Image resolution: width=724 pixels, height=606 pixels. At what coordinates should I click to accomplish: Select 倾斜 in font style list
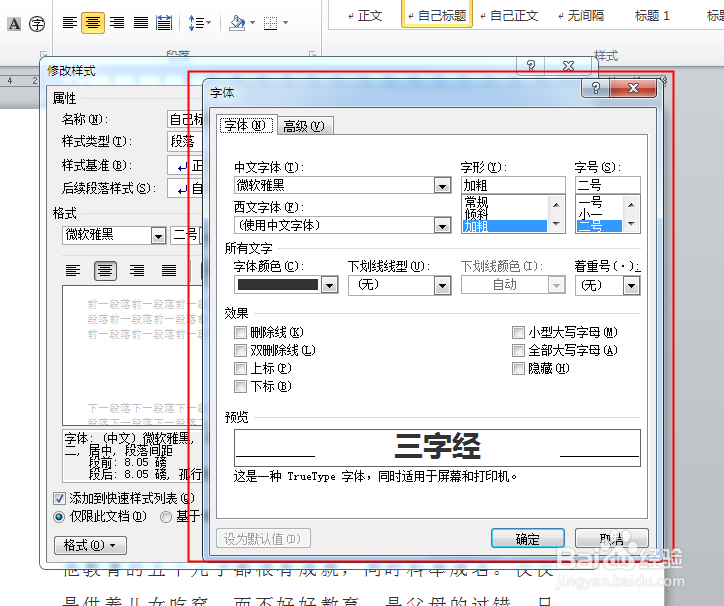click(504, 213)
